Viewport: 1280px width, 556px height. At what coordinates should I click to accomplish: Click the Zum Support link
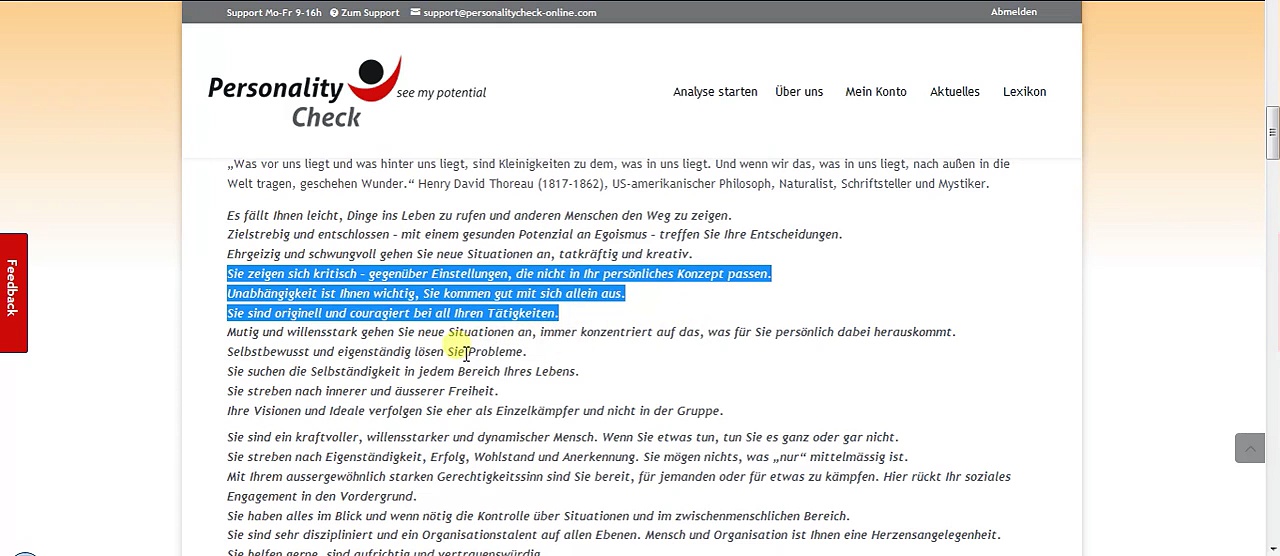pyautogui.click(x=370, y=13)
